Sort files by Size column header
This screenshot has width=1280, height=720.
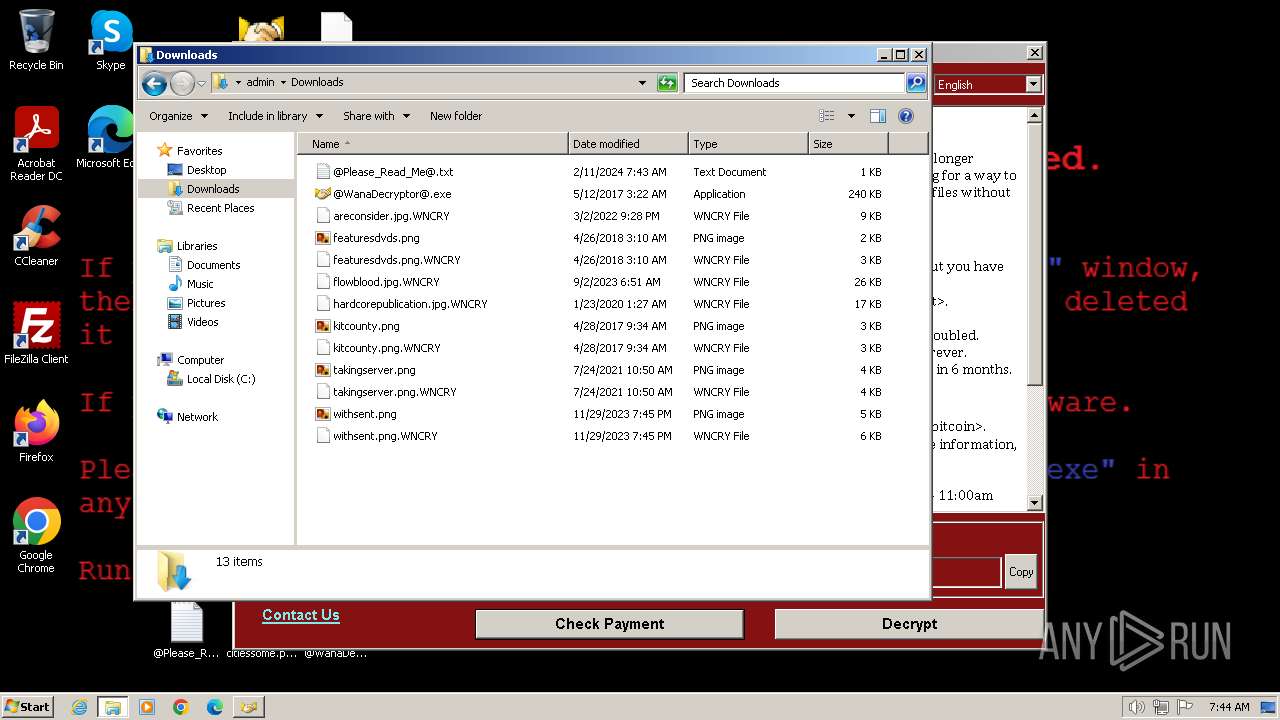click(x=848, y=144)
